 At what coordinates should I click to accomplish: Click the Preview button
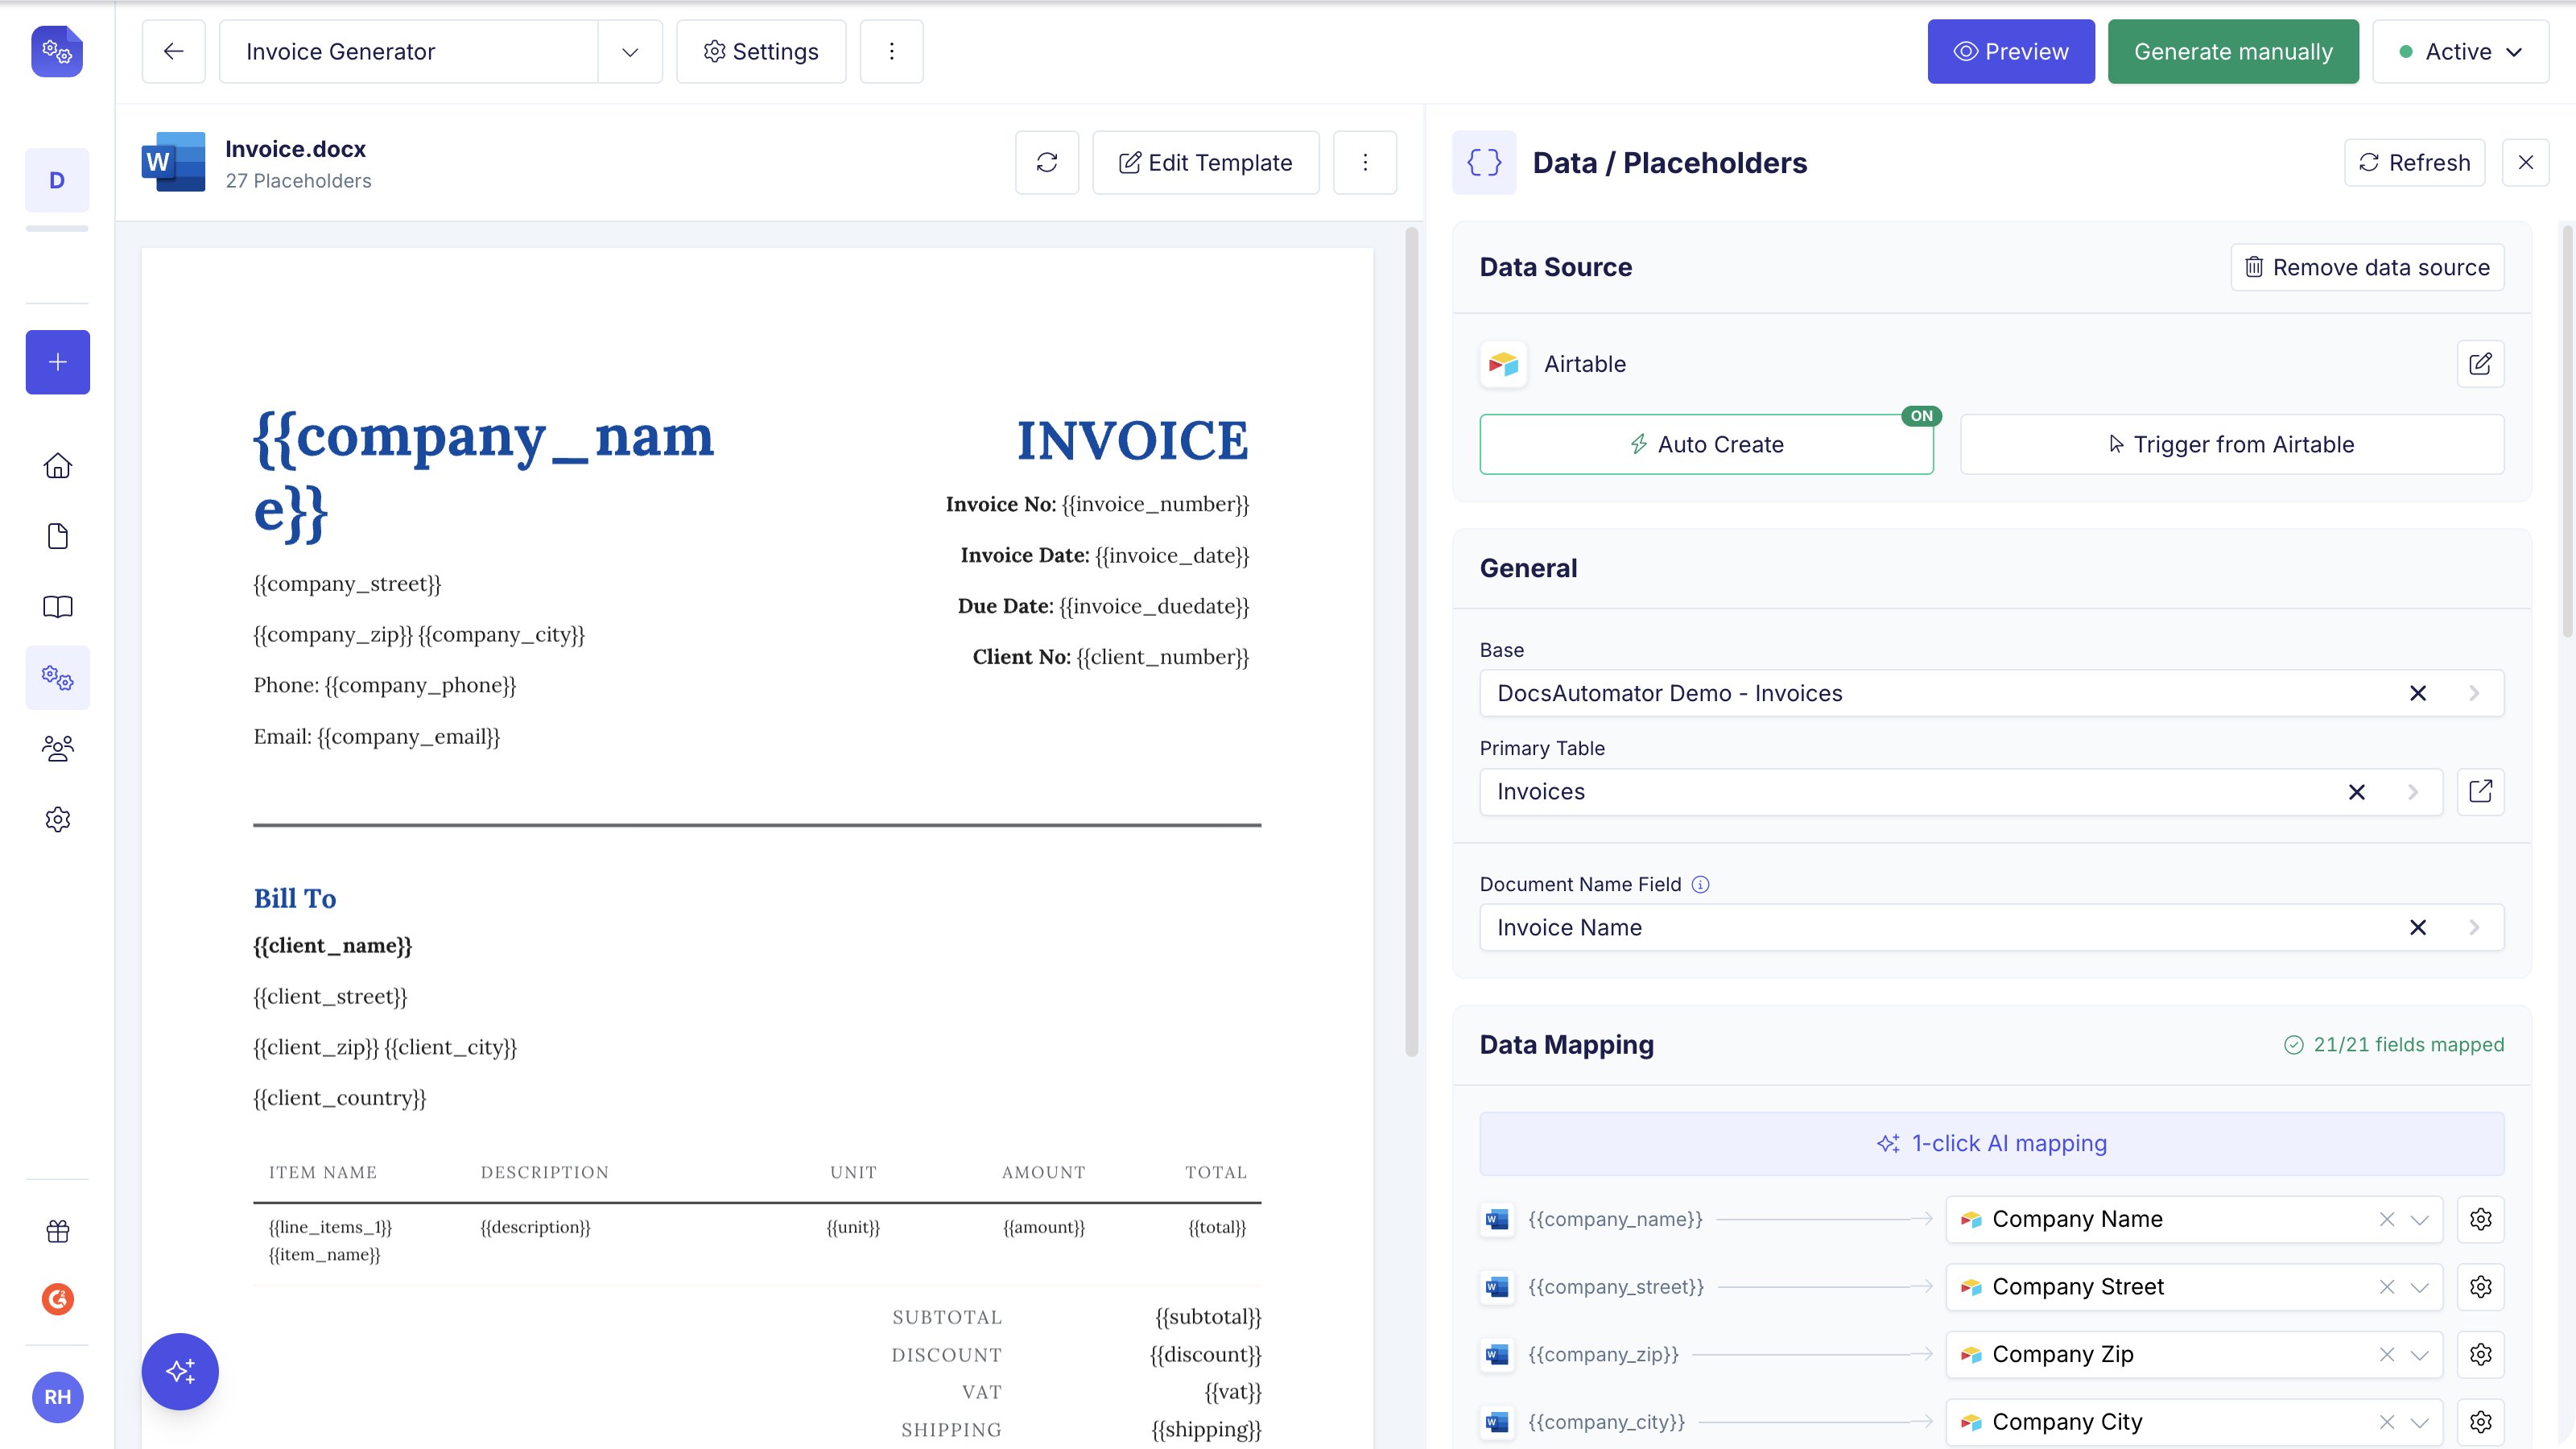[2010, 51]
